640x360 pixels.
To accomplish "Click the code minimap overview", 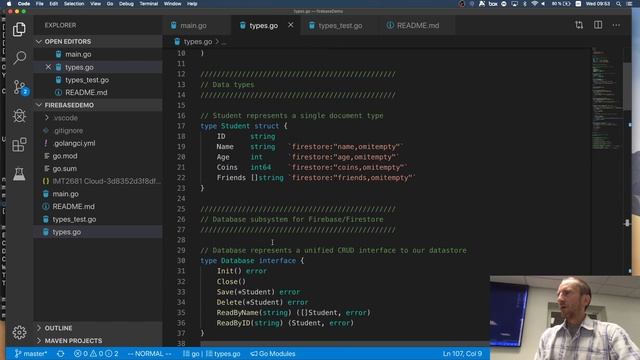I will click(607, 99).
